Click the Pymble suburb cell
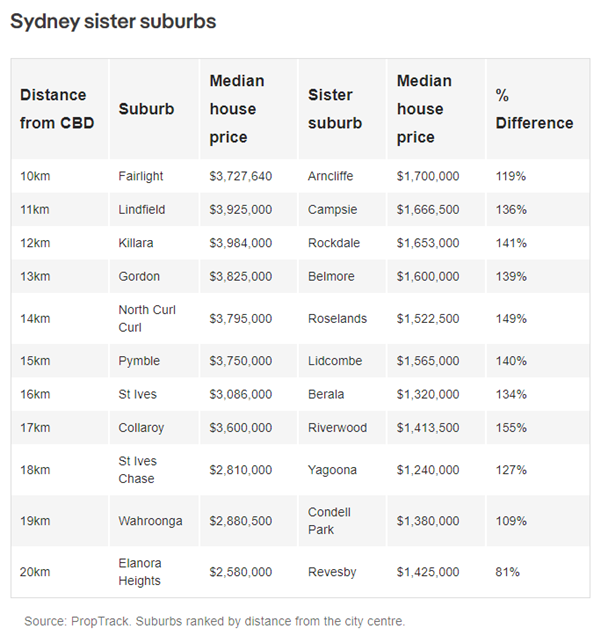 139,361
